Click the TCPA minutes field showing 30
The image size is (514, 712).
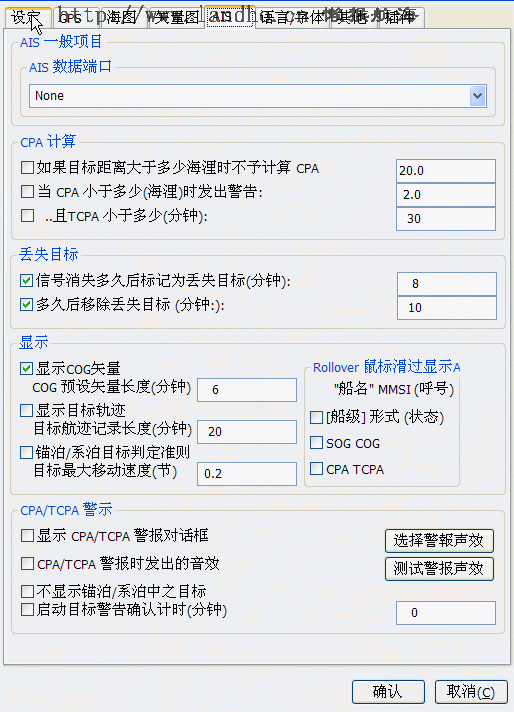click(x=445, y=219)
